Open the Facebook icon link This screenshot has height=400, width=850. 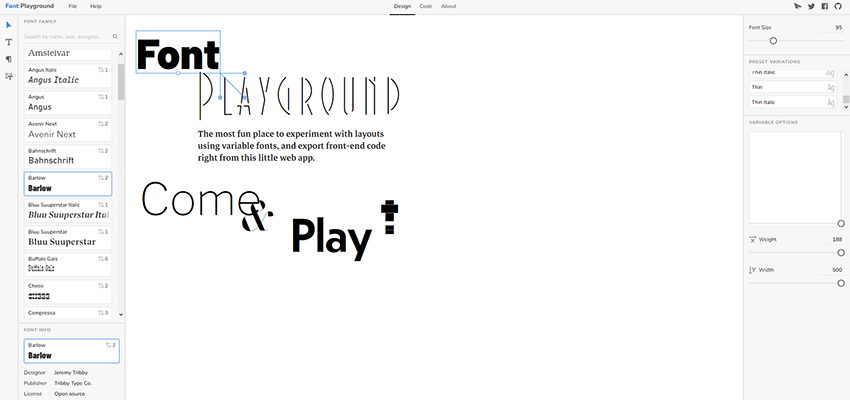(x=825, y=7)
